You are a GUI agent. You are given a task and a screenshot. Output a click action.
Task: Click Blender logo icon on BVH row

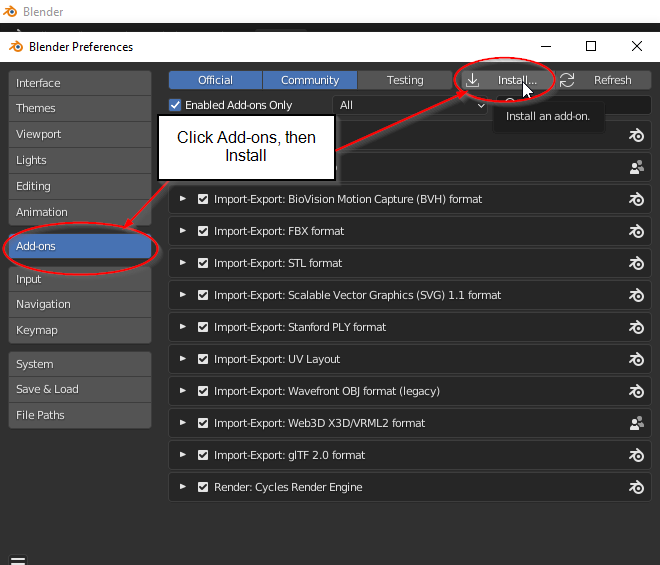click(636, 199)
